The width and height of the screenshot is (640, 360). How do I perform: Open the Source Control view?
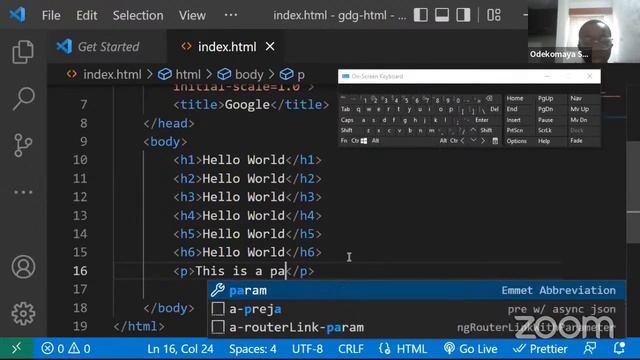click(23, 145)
